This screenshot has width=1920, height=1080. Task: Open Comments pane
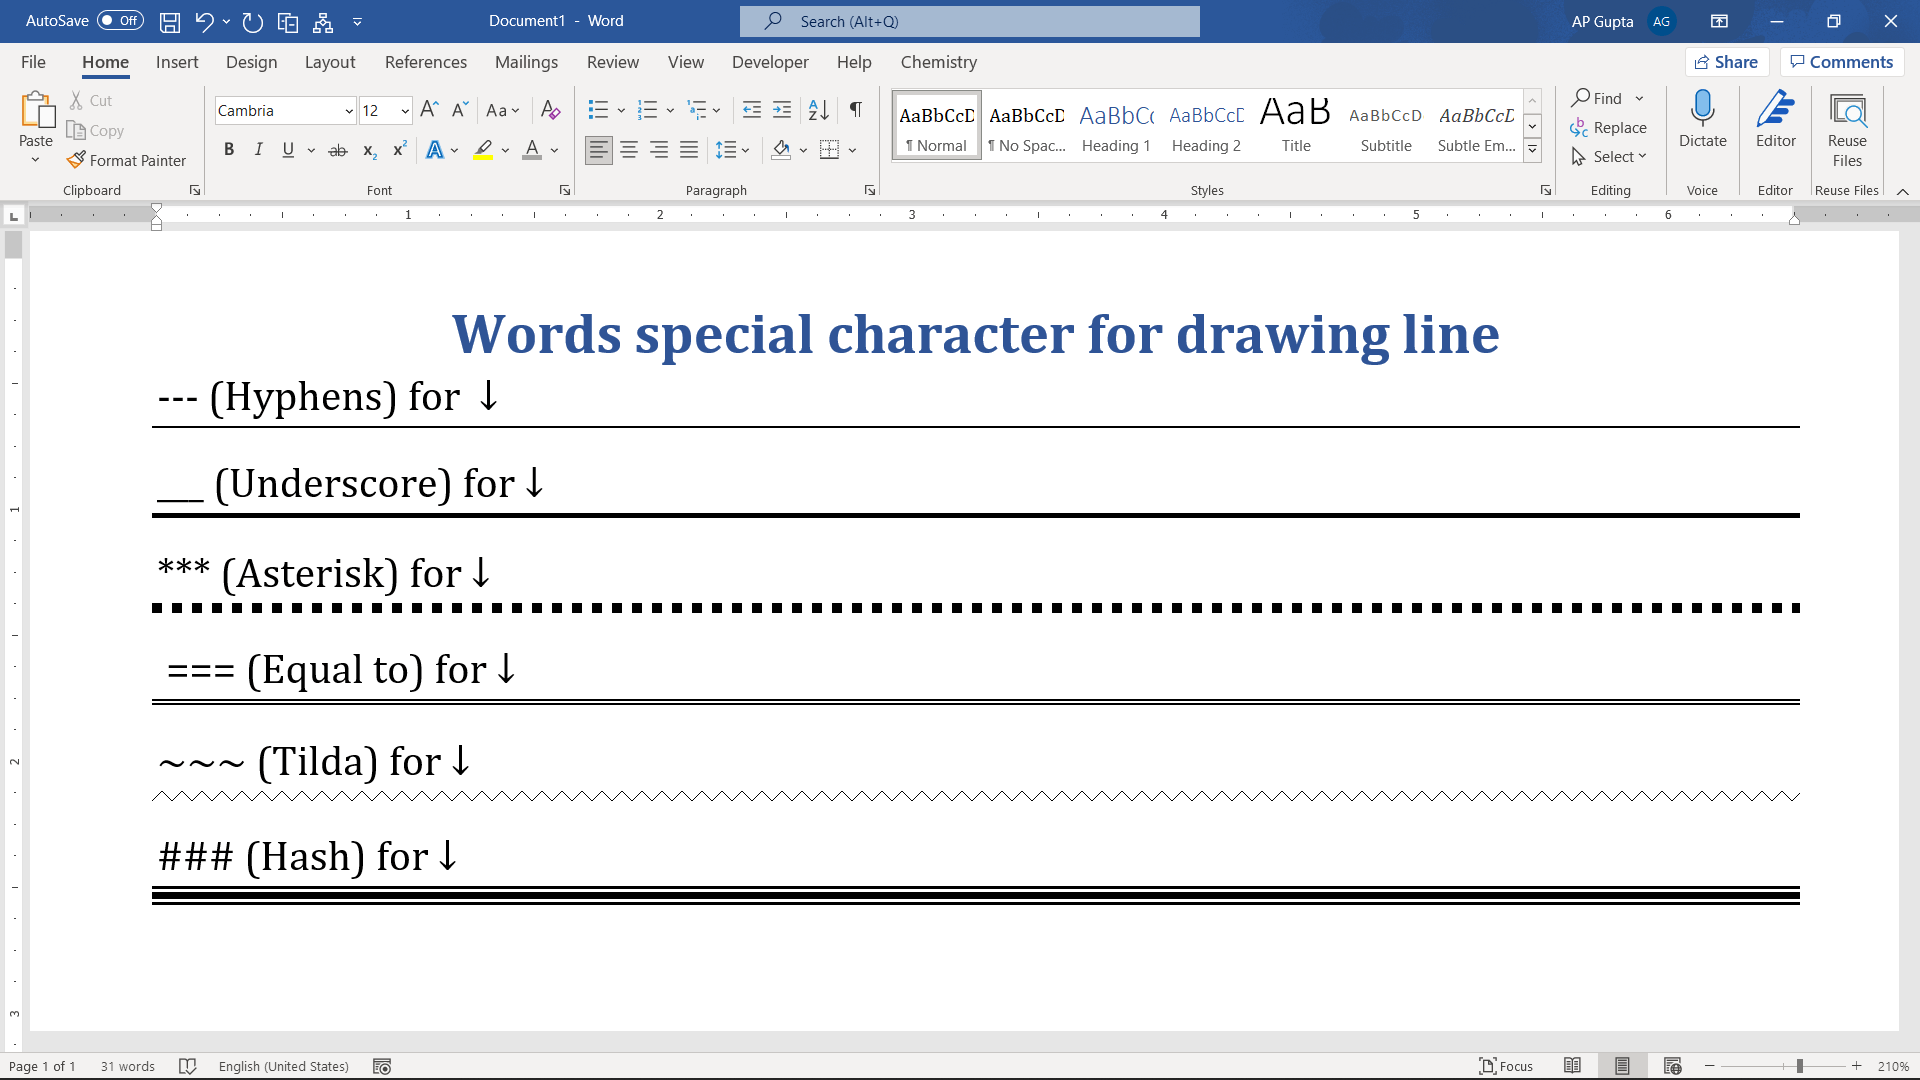tap(1840, 61)
